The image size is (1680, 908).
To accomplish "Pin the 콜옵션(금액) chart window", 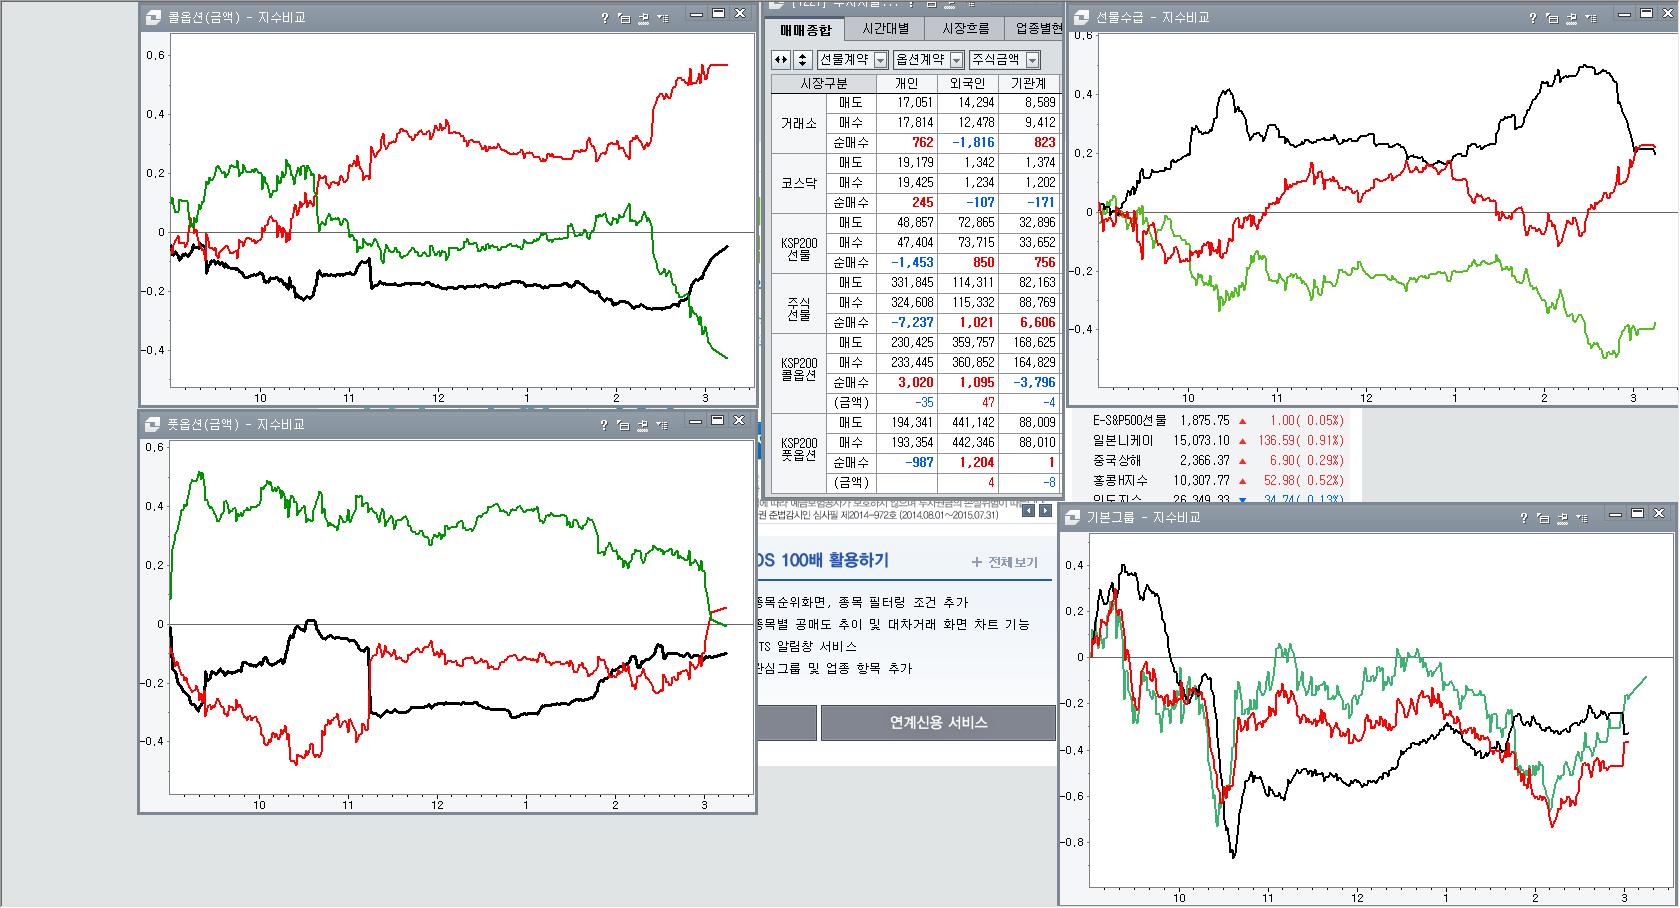I will coord(644,17).
